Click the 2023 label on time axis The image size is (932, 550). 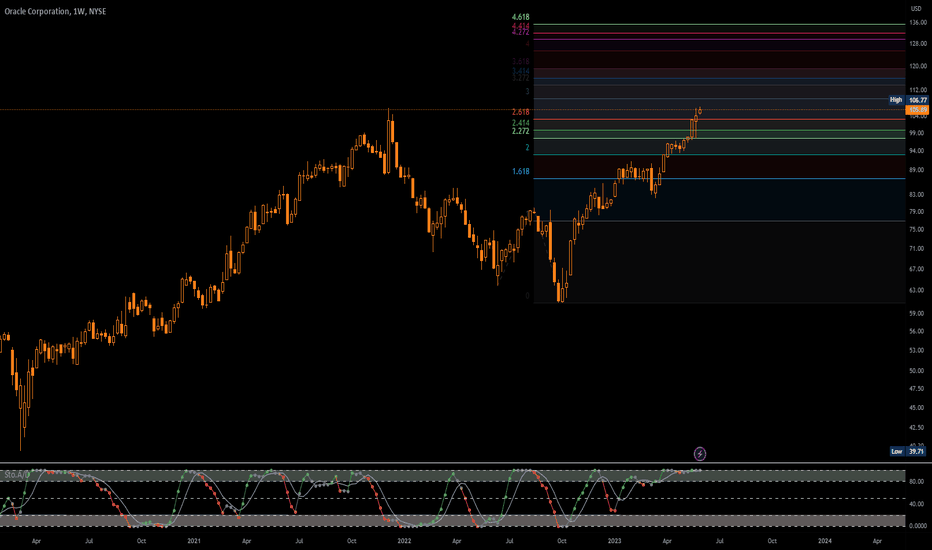click(x=614, y=541)
